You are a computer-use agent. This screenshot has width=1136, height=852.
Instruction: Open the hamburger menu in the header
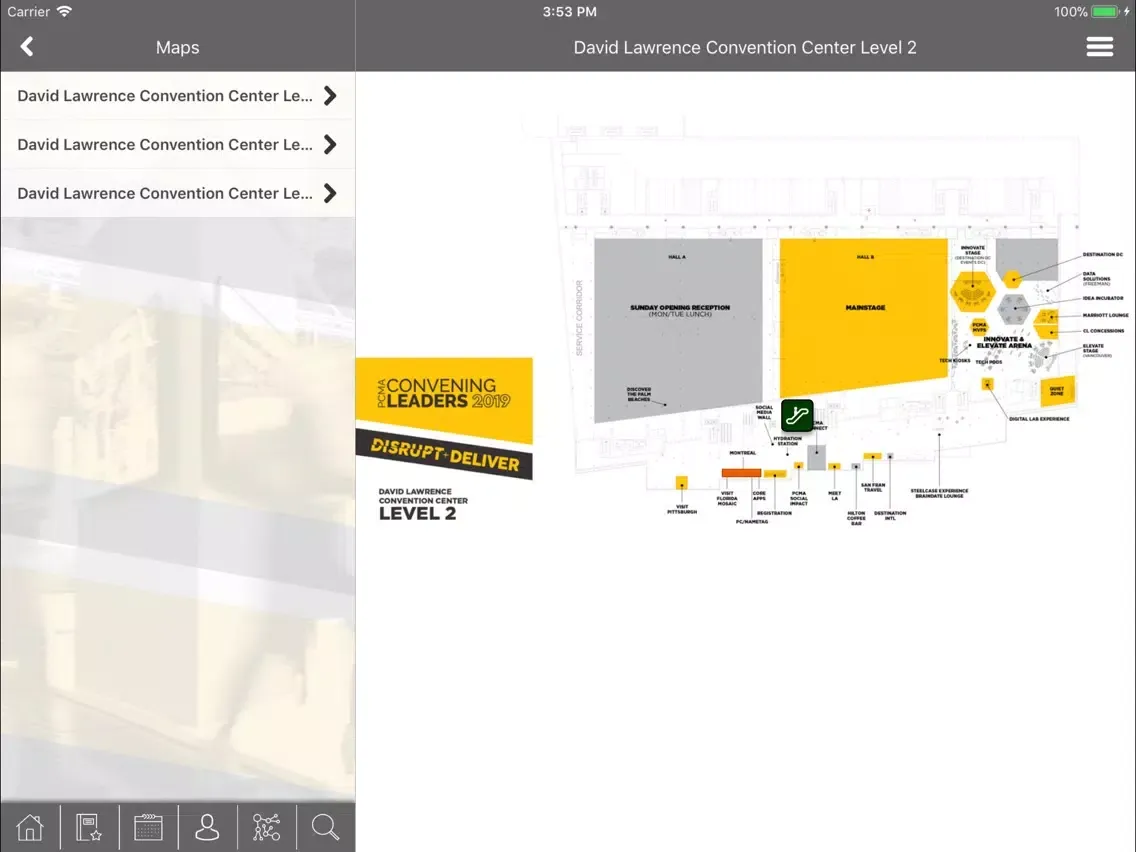click(x=1099, y=47)
